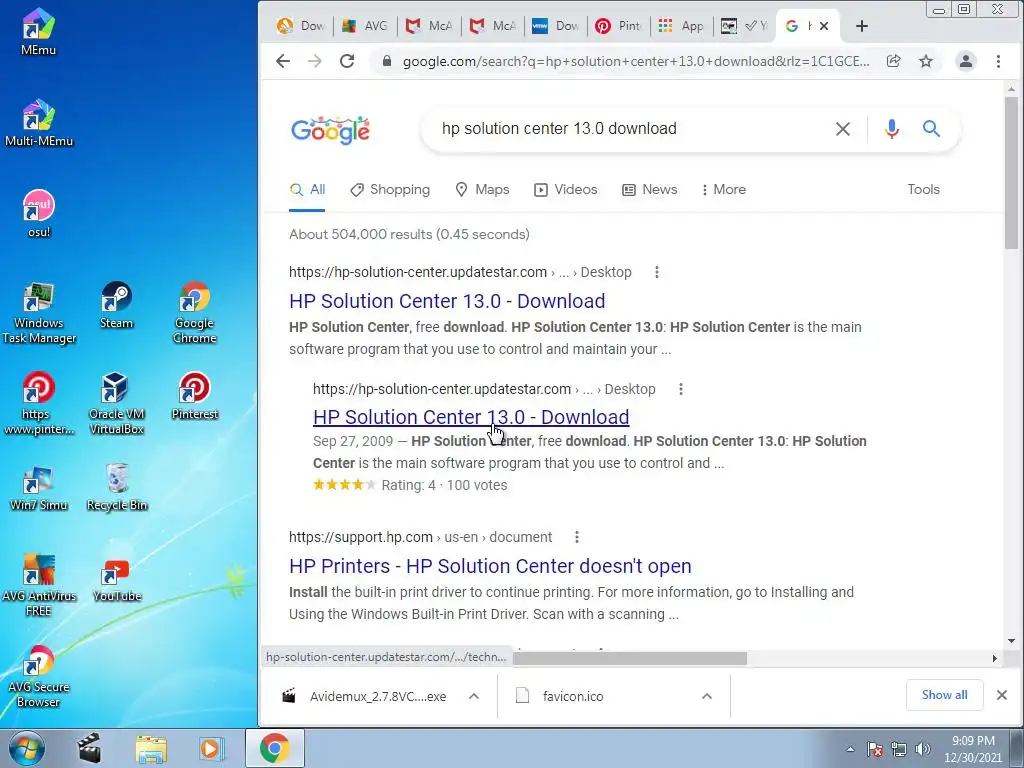
Task: Clear the Google search box with X
Action: (842, 129)
